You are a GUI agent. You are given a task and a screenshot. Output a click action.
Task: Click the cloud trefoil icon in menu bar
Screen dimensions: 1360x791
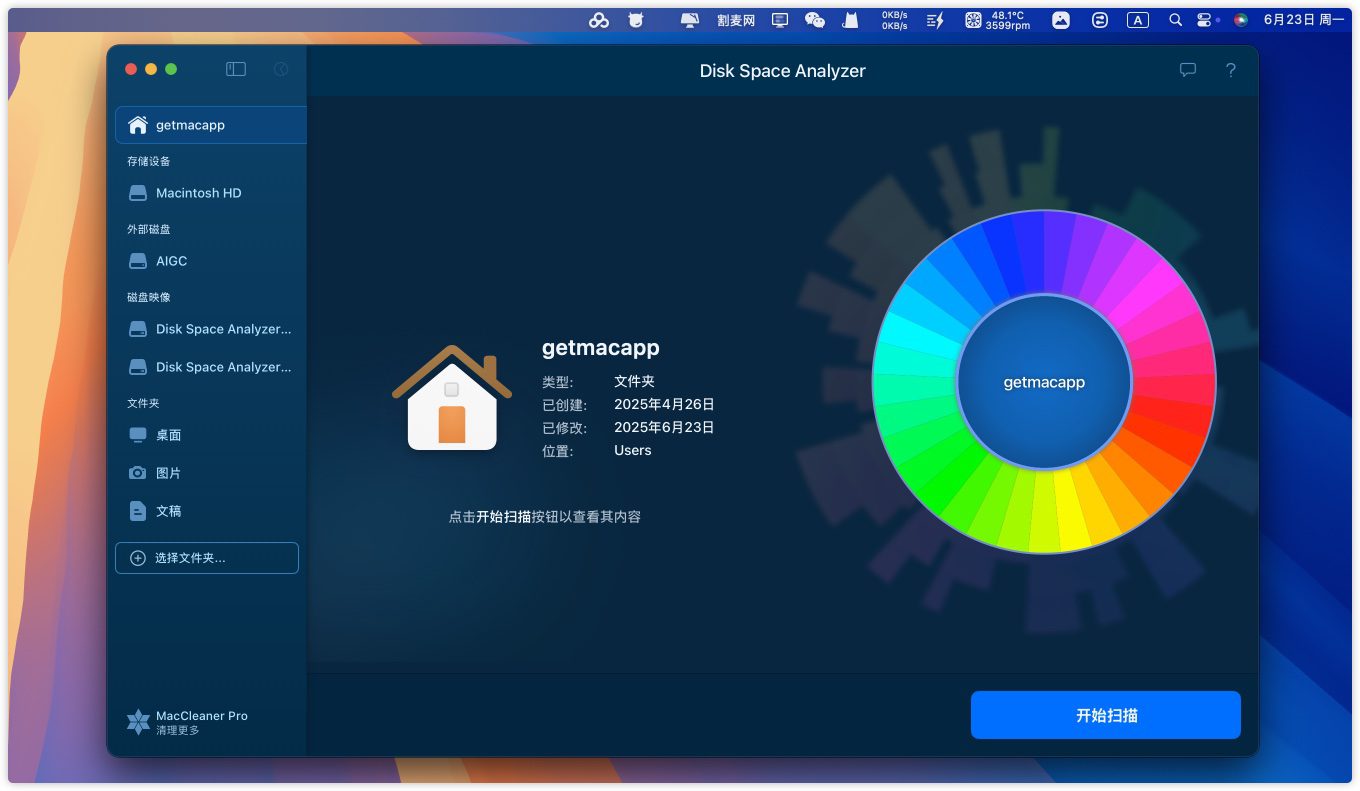599,20
